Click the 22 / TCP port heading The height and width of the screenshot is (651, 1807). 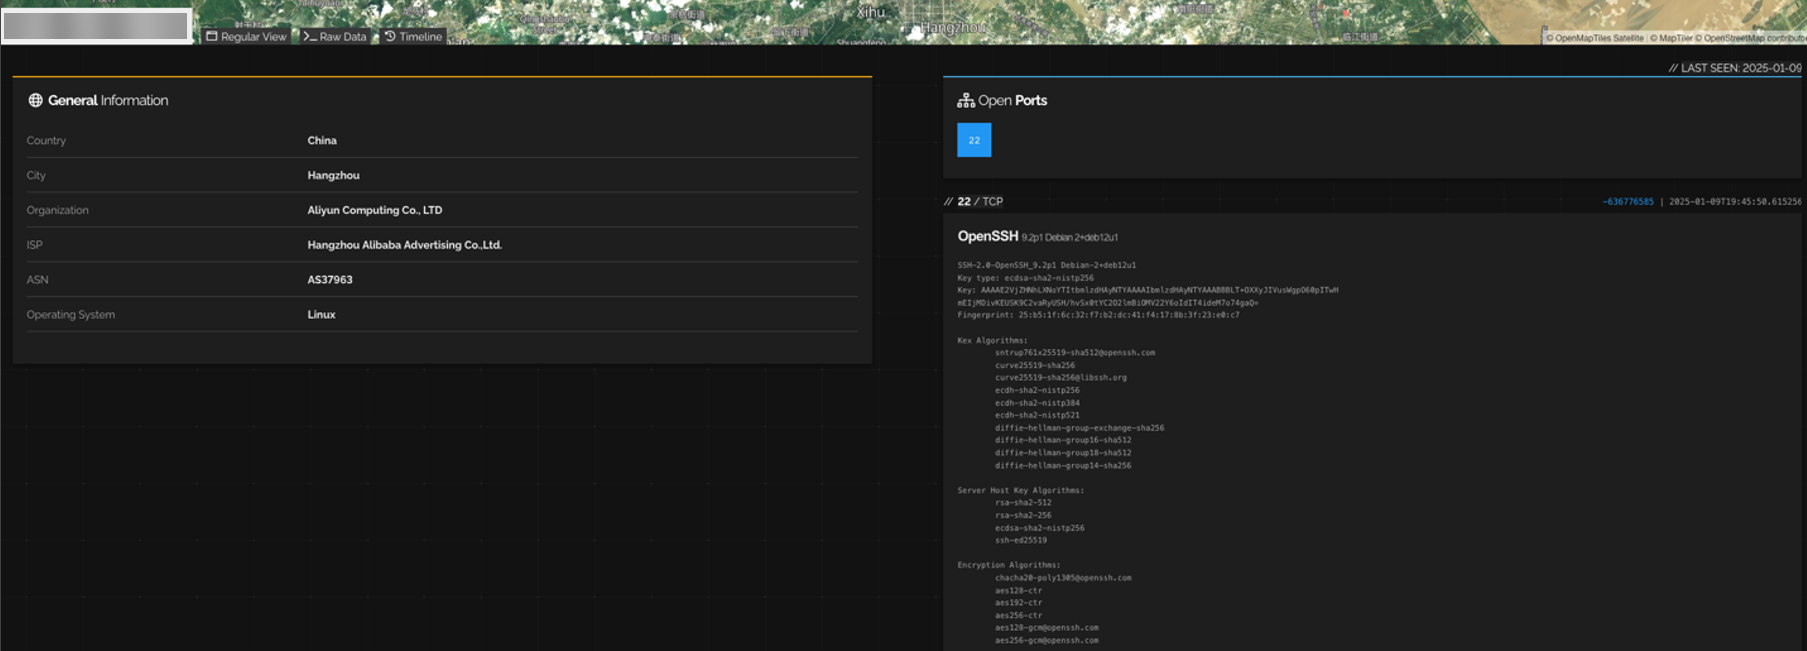979,201
